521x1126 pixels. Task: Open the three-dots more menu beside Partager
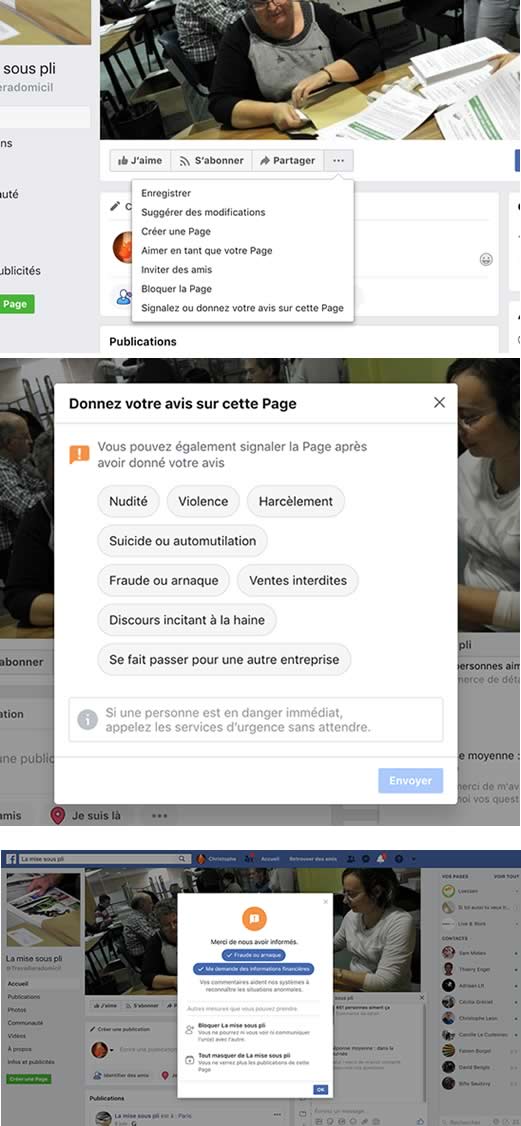pos(339,161)
